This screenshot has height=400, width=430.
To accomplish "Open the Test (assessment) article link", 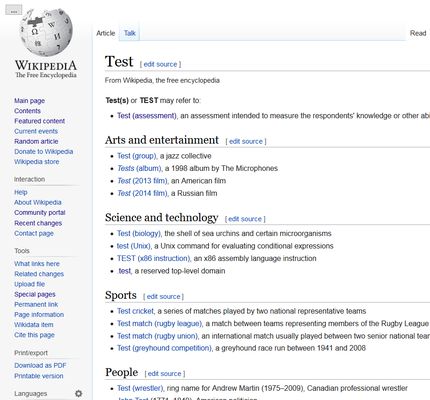I will [147, 116].
